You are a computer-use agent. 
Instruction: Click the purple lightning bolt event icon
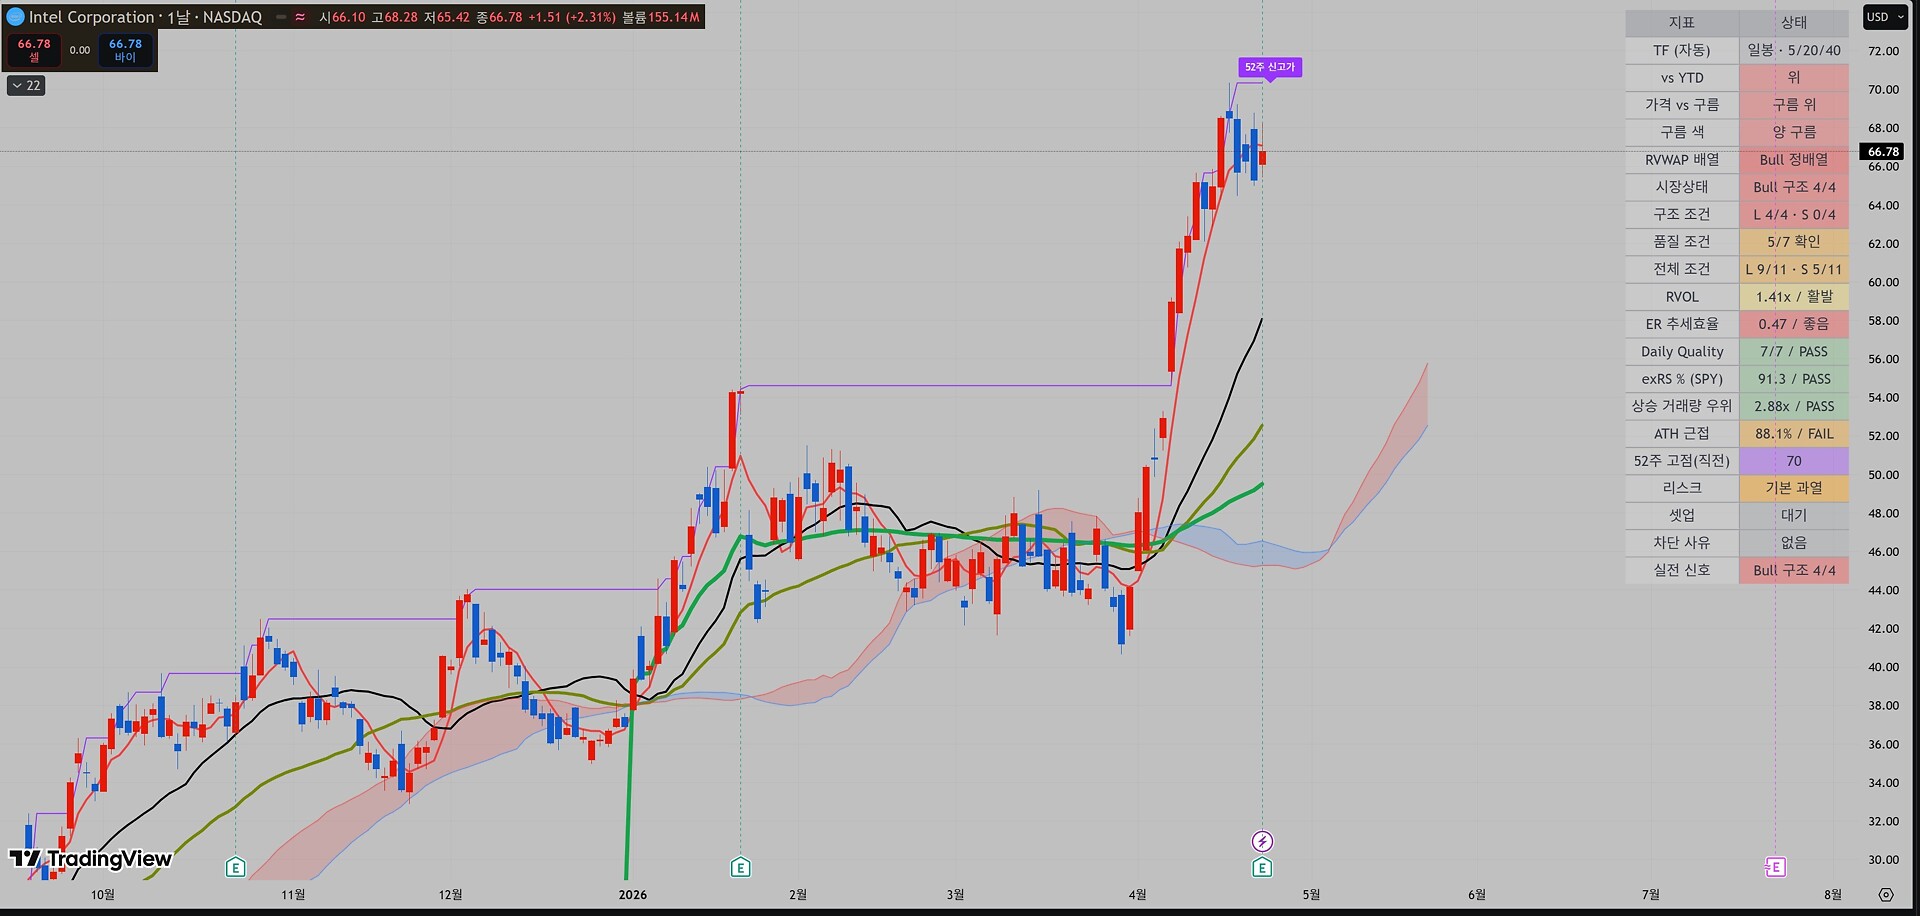1262,841
